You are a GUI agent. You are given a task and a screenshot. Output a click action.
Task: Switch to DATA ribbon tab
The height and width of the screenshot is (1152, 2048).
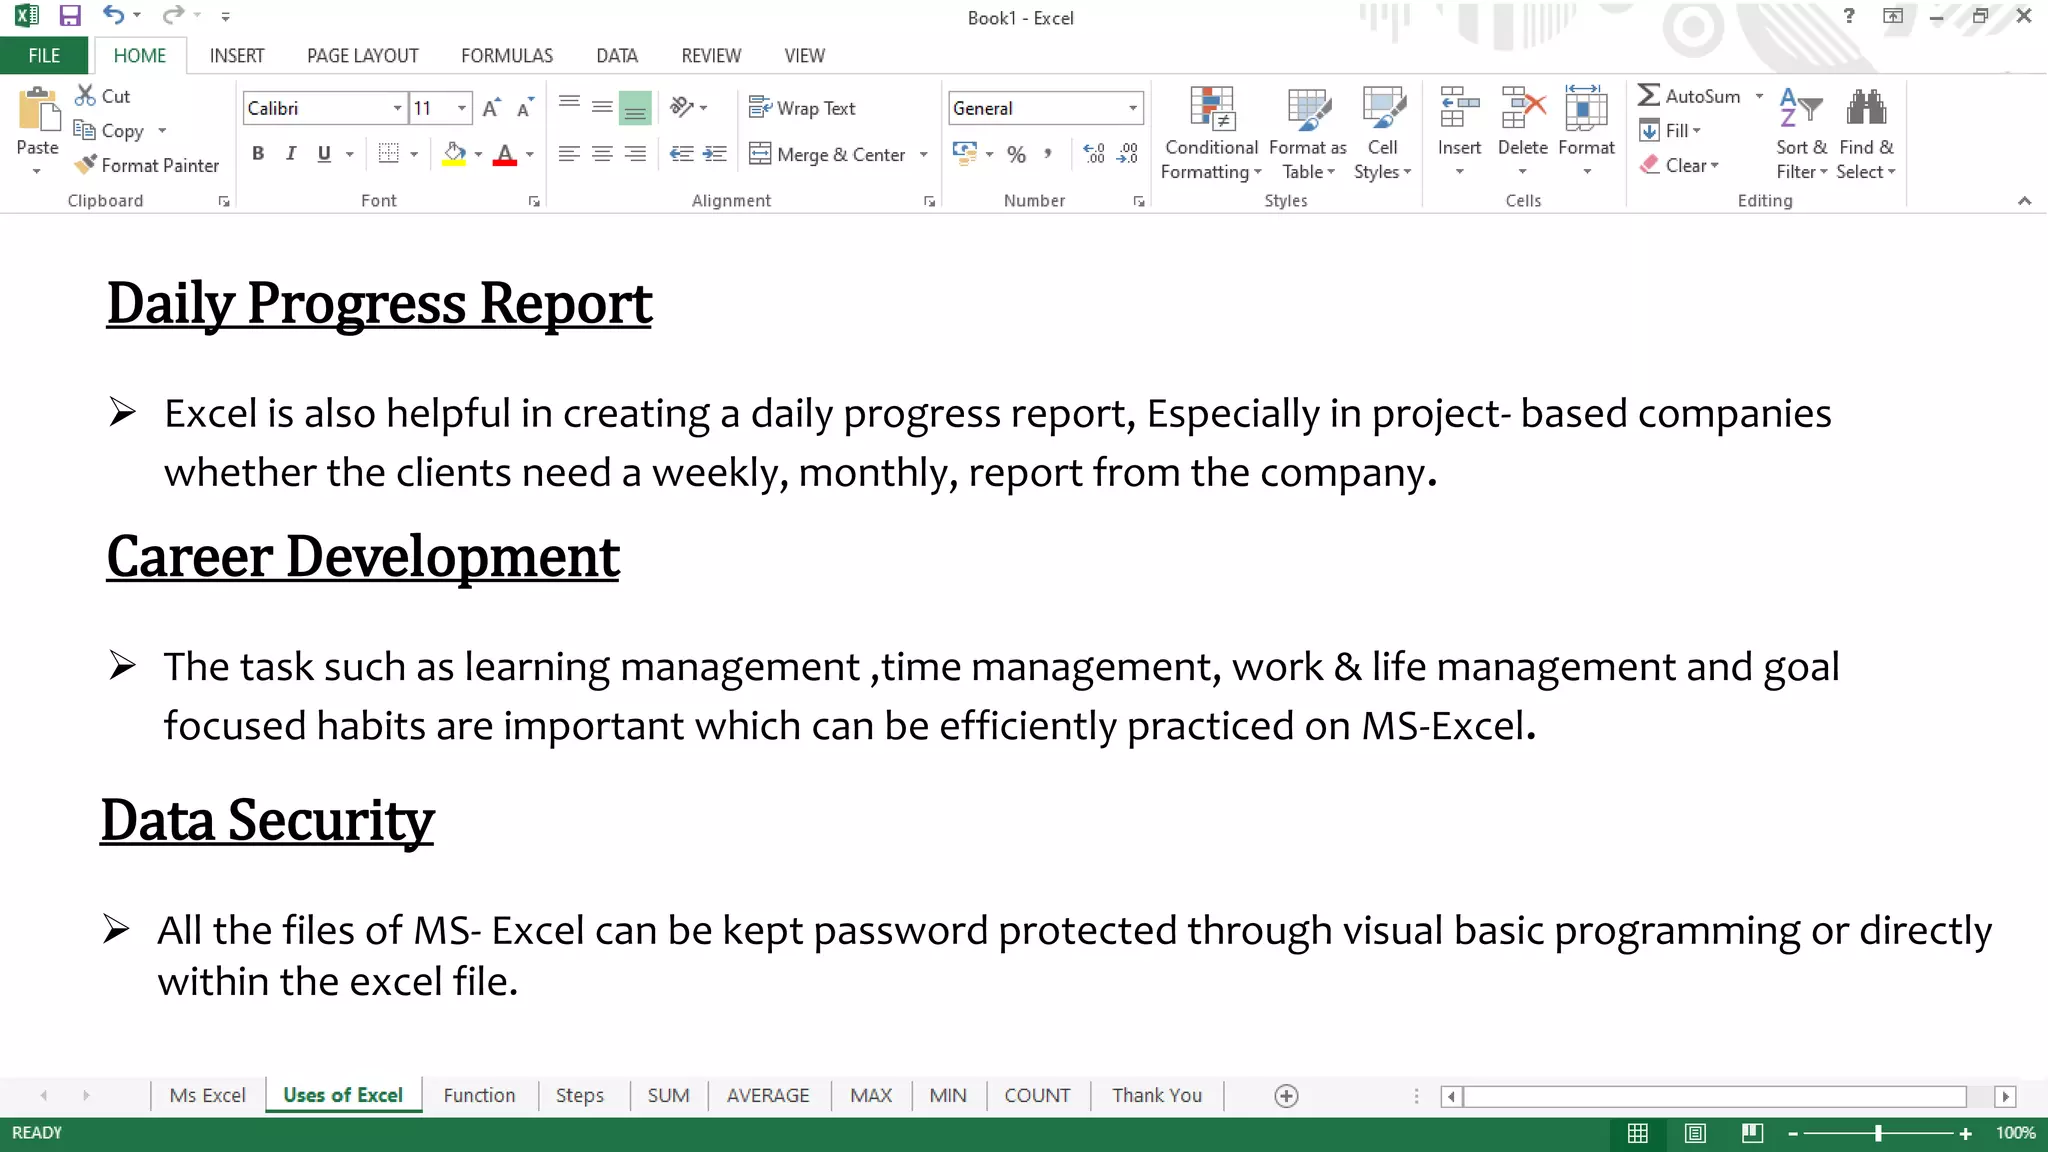point(617,56)
